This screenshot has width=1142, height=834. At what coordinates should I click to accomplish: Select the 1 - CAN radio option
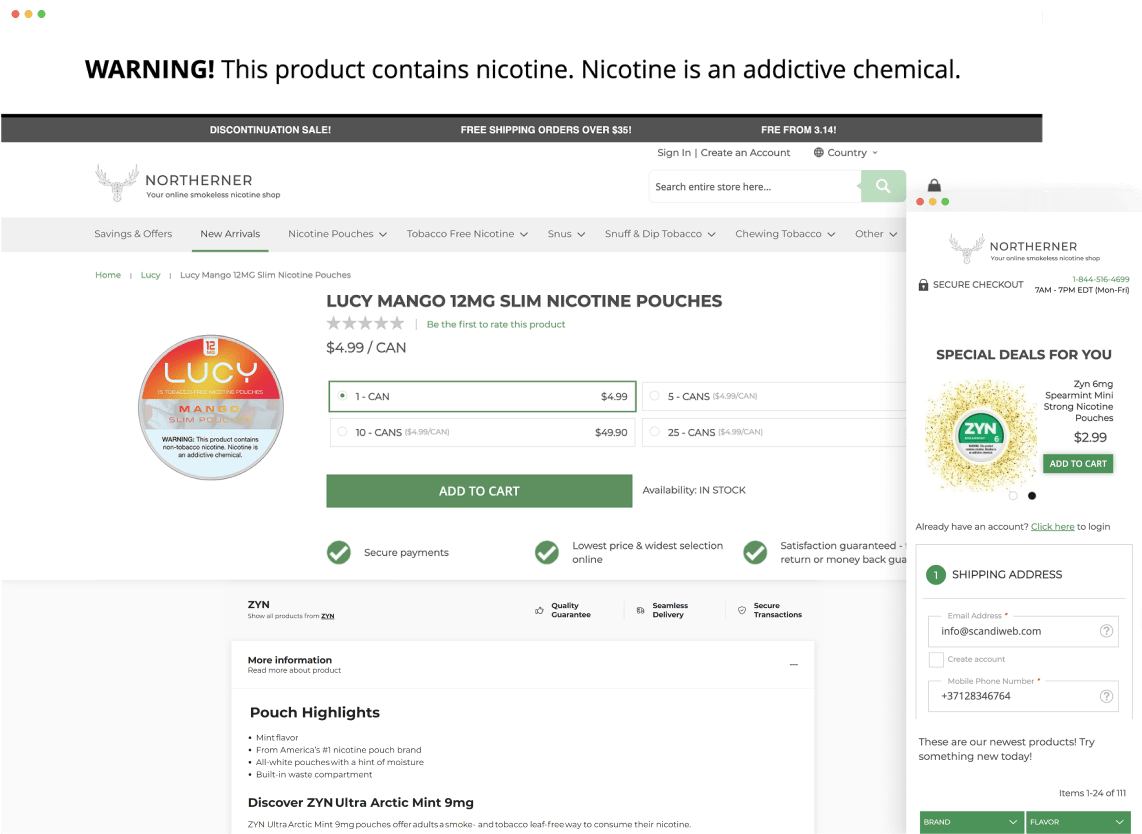(x=342, y=396)
